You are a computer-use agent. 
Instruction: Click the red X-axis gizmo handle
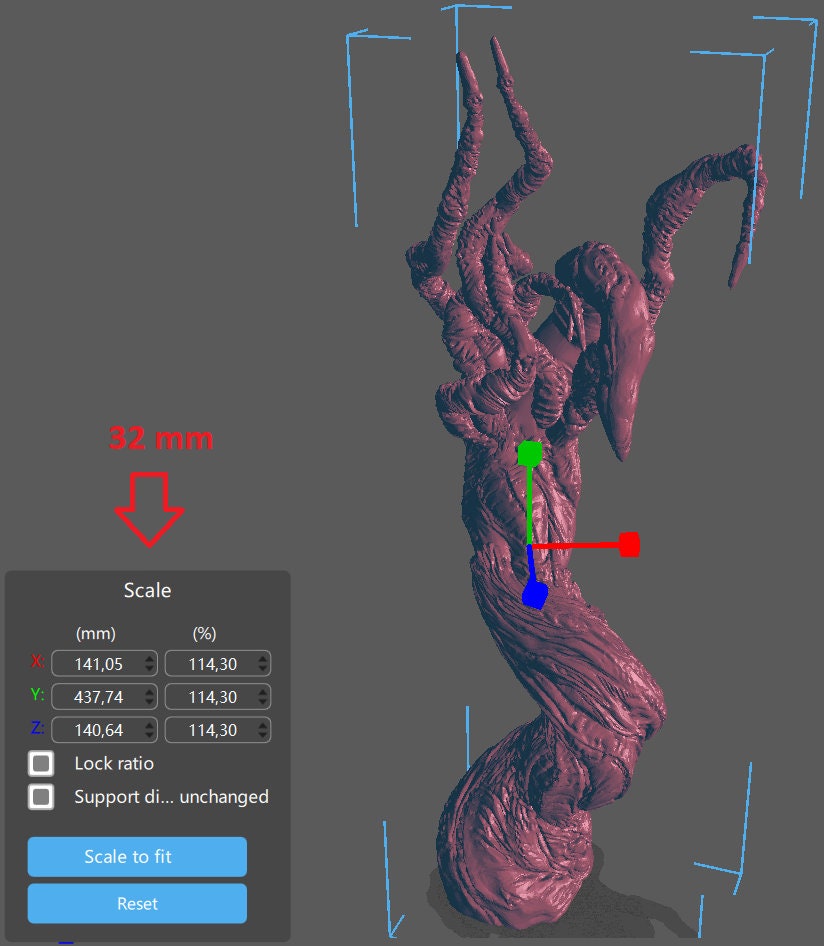coord(629,544)
